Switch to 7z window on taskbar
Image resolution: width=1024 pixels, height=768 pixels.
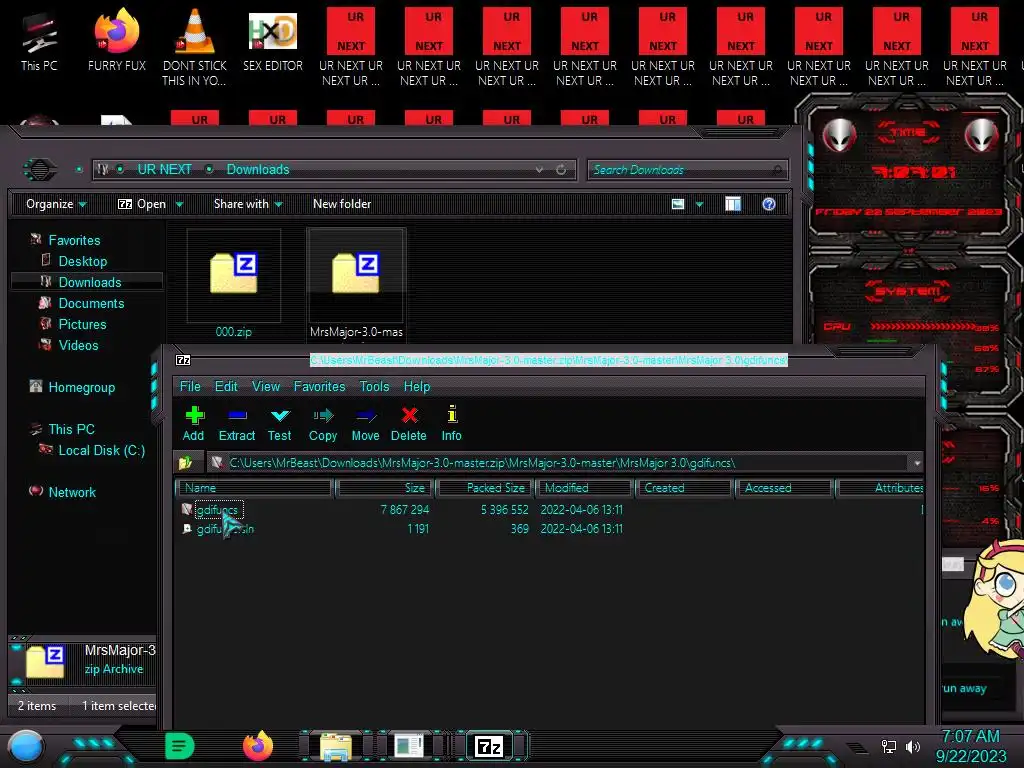coord(489,746)
